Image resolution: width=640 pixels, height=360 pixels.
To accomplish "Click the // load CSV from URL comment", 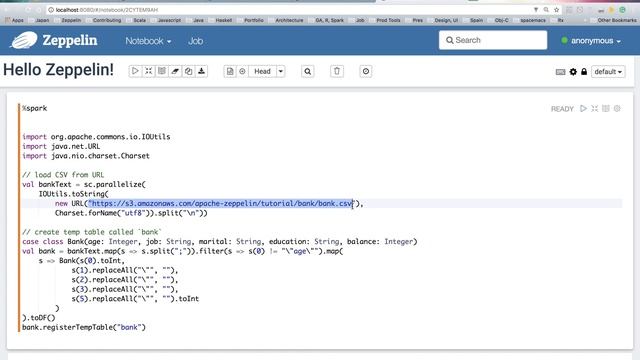I will 63,175.
